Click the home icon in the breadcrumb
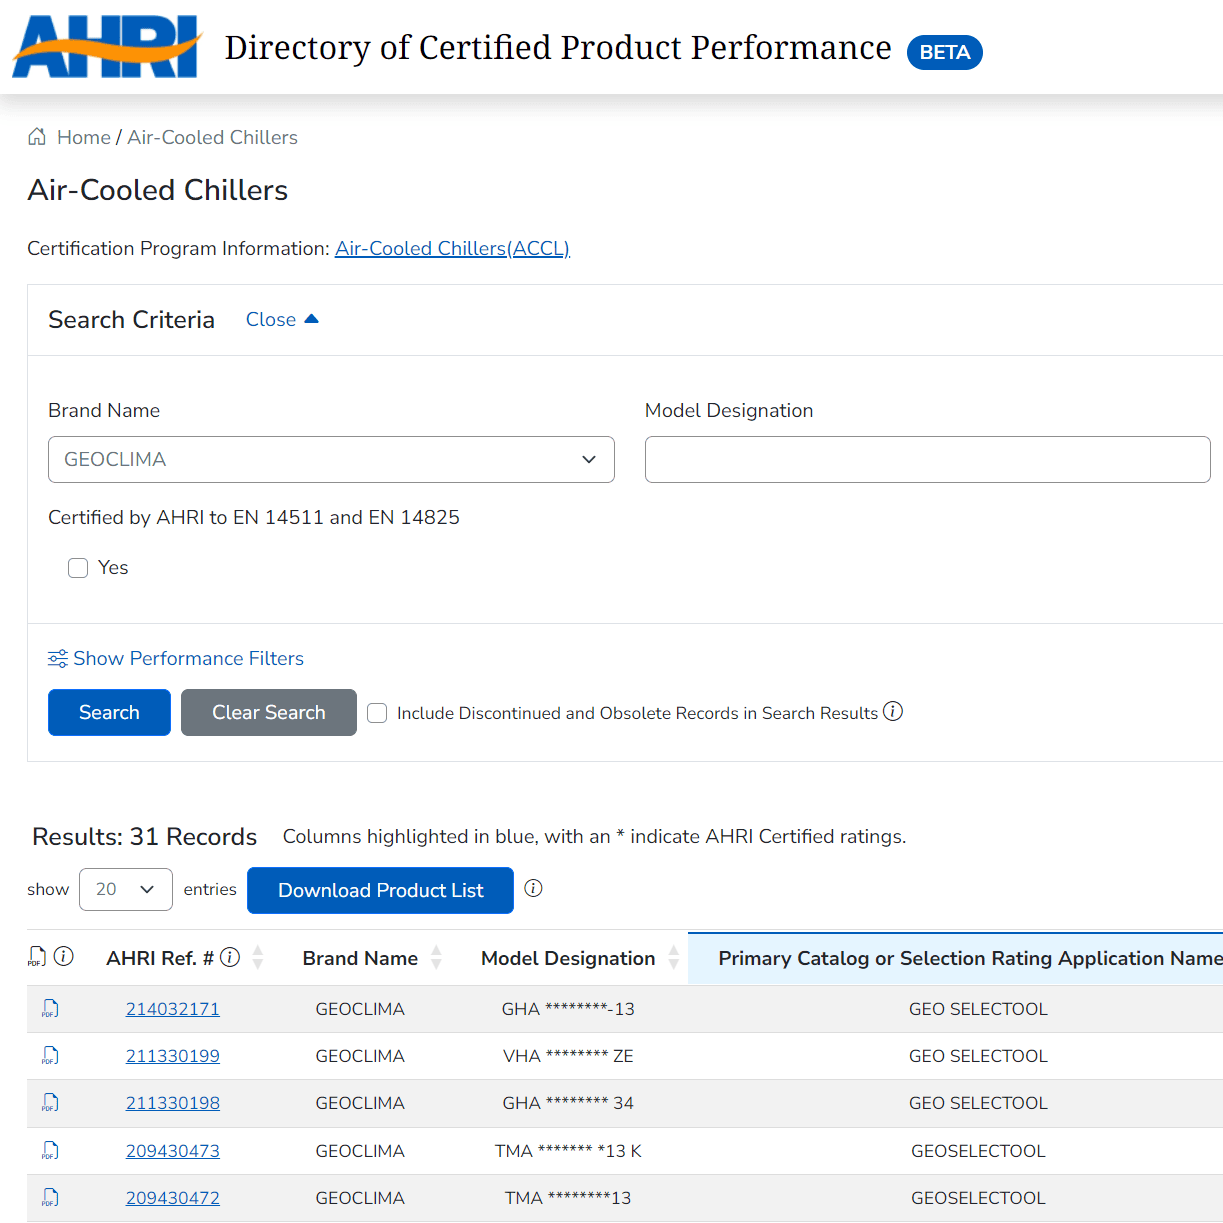 pos(37,136)
